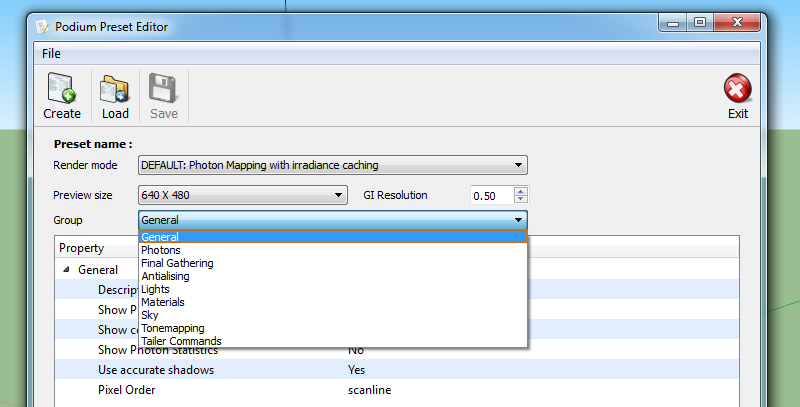The height and width of the screenshot is (407, 800).
Task: Click the Yes value for accurate shadows
Action: click(x=357, y=370)
